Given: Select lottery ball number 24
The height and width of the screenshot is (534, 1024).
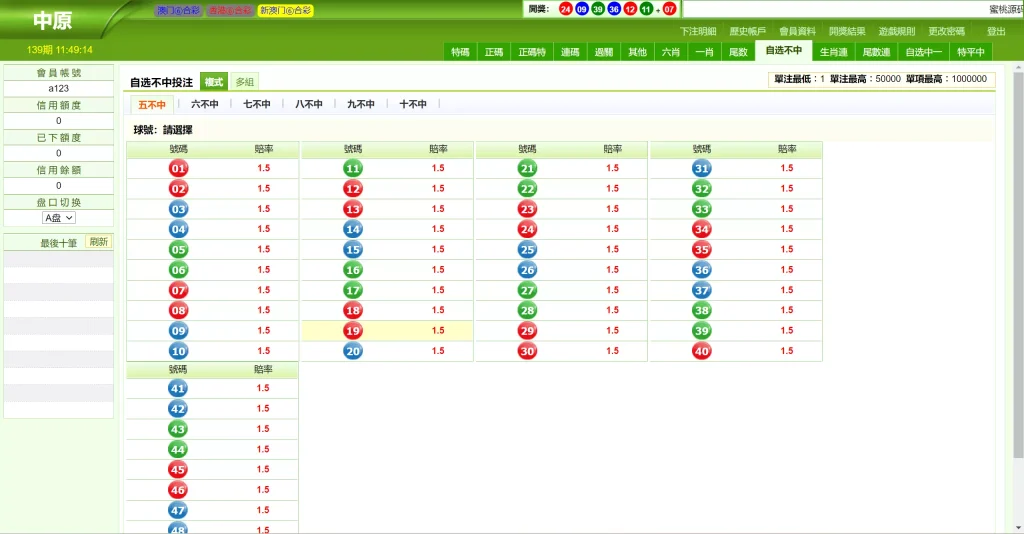Looking at the screenshot, I should click(527, 229).
